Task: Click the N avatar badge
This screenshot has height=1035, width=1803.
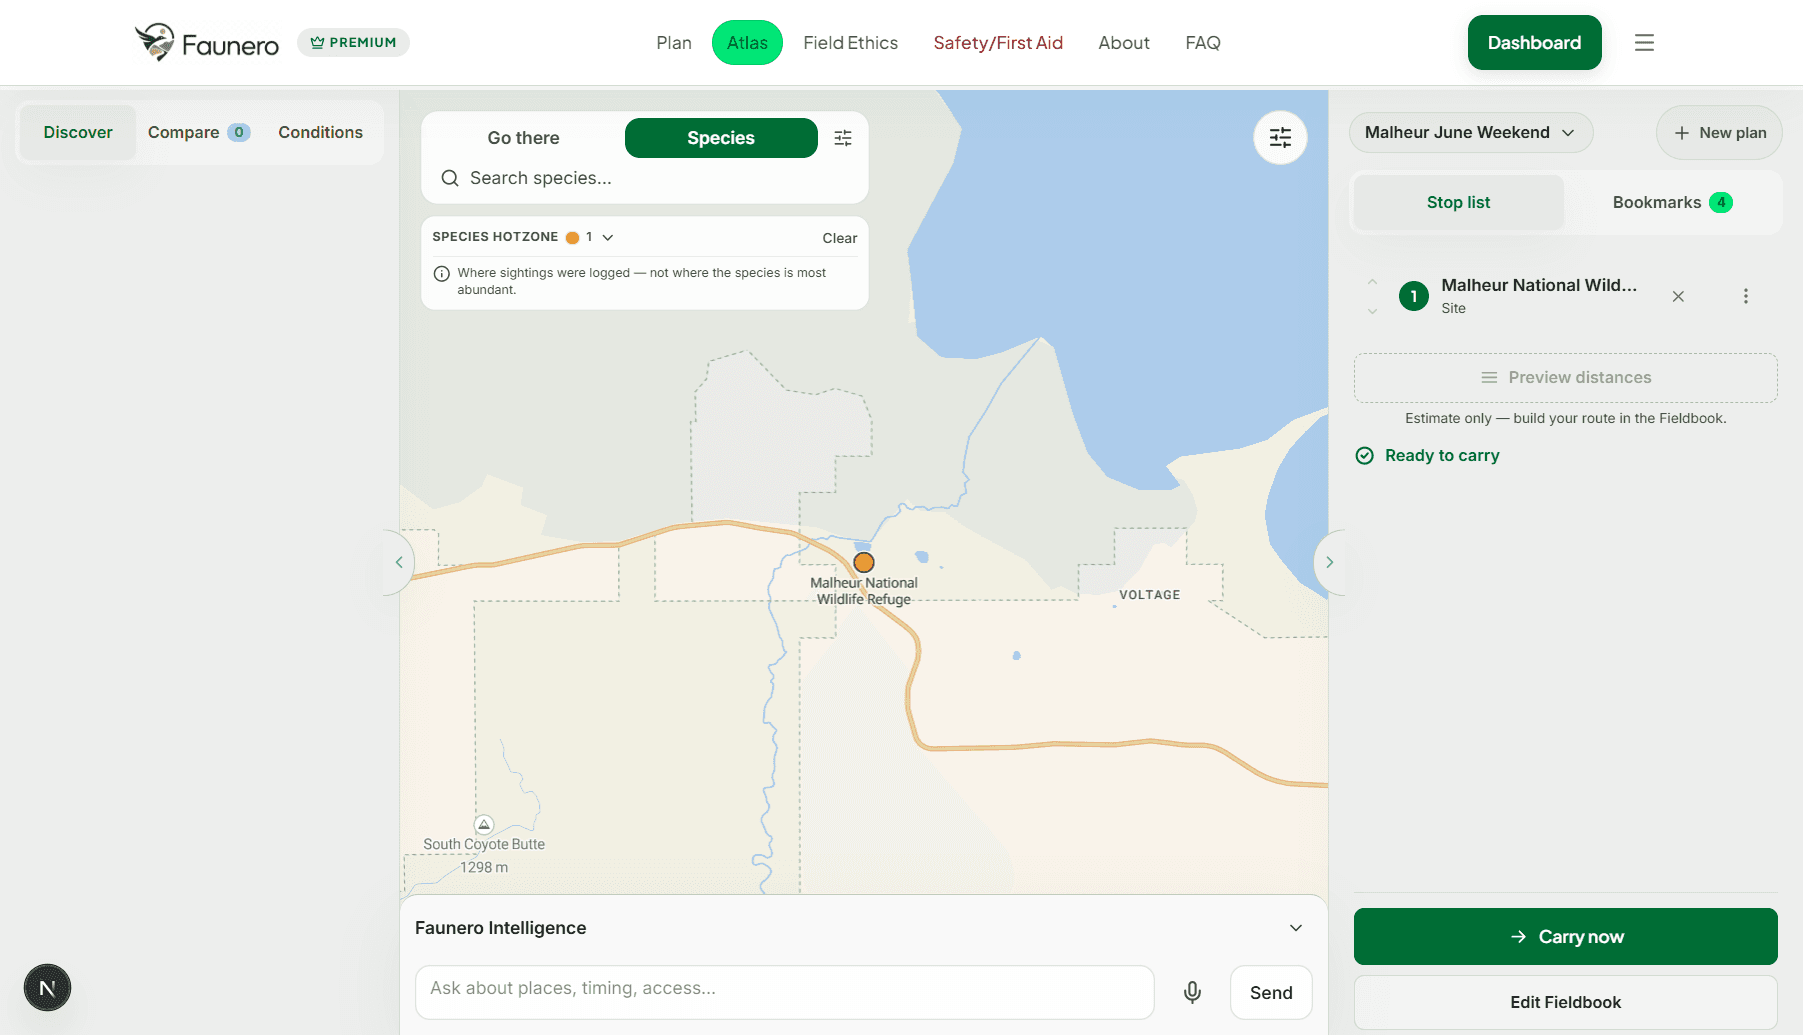Action: click(47, 988)
